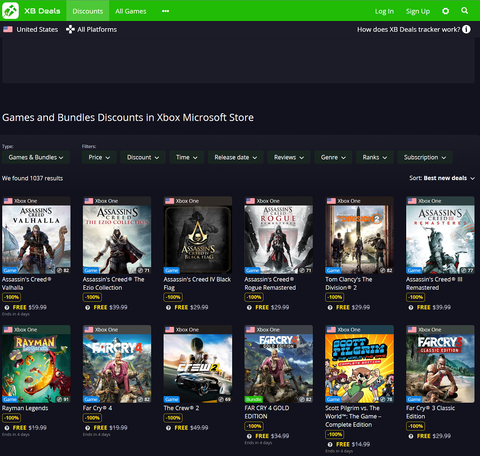480x456 pixels.
Task: Open The Crew 2 cover image
Action: coord(198,368)
